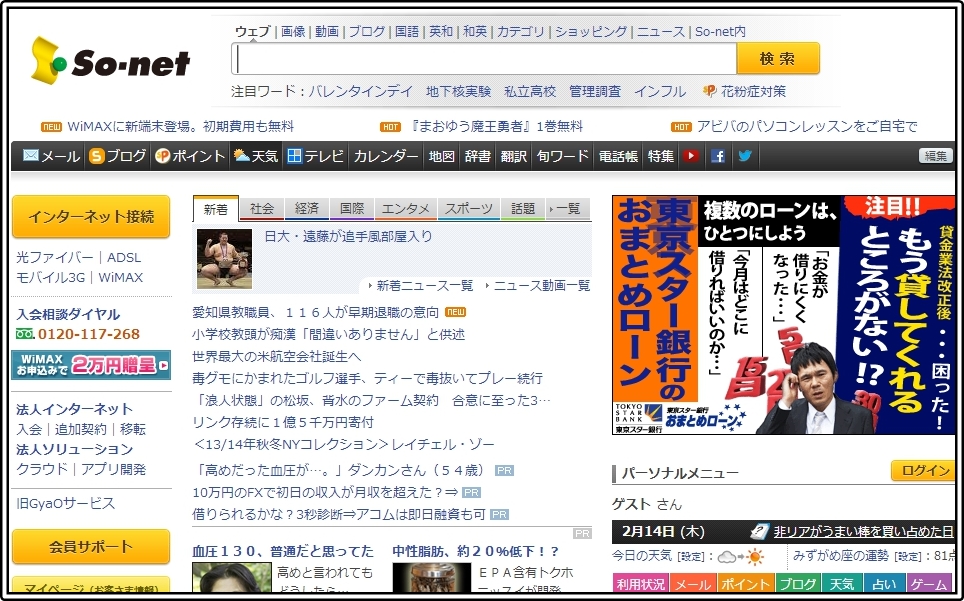Open ポイント in the navigation bar

point(190,156)
